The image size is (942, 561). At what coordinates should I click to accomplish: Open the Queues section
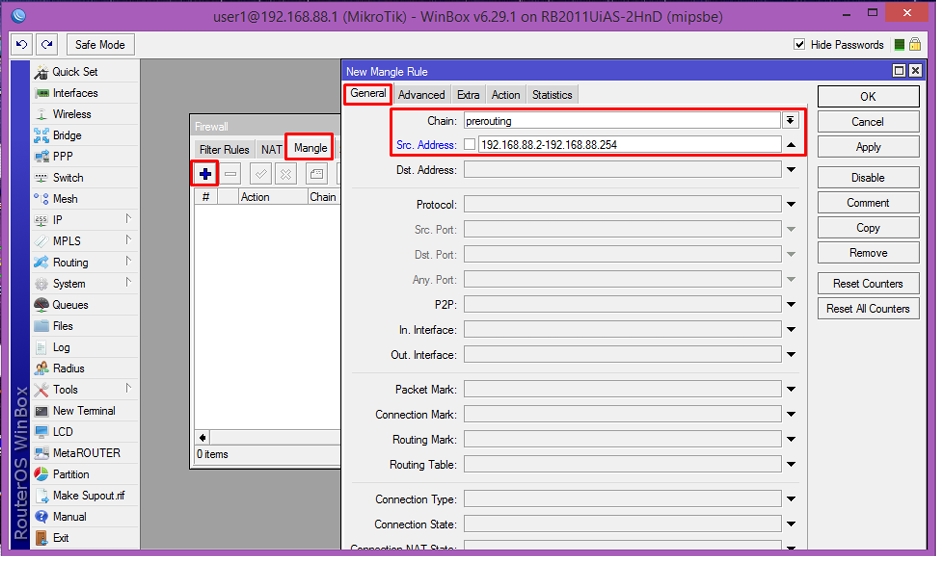point(70,305)
